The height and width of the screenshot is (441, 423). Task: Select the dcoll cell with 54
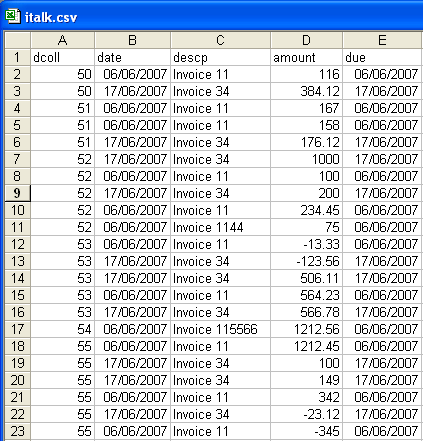62,329
